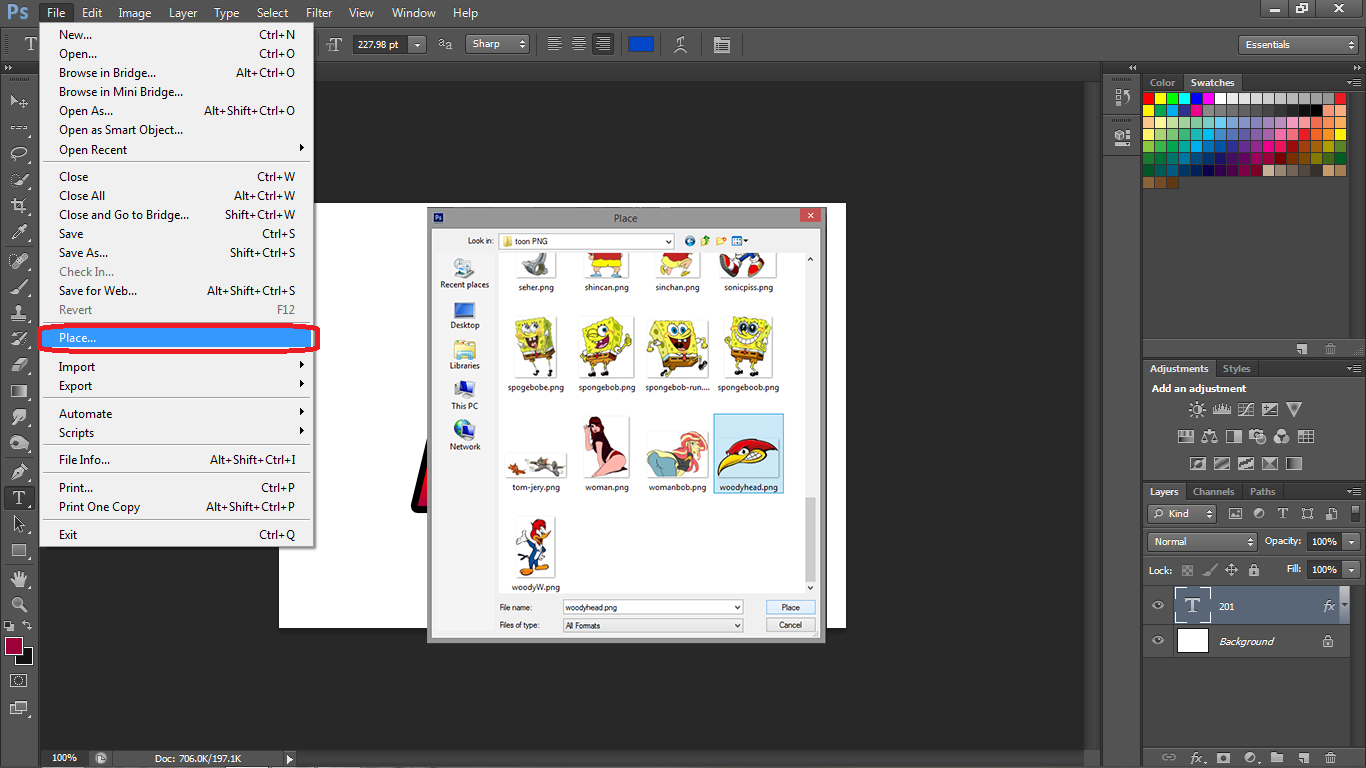Create a new layer in Layers panel
The height and width of the screenshot is (768, 1366).
coord(1304,758)
